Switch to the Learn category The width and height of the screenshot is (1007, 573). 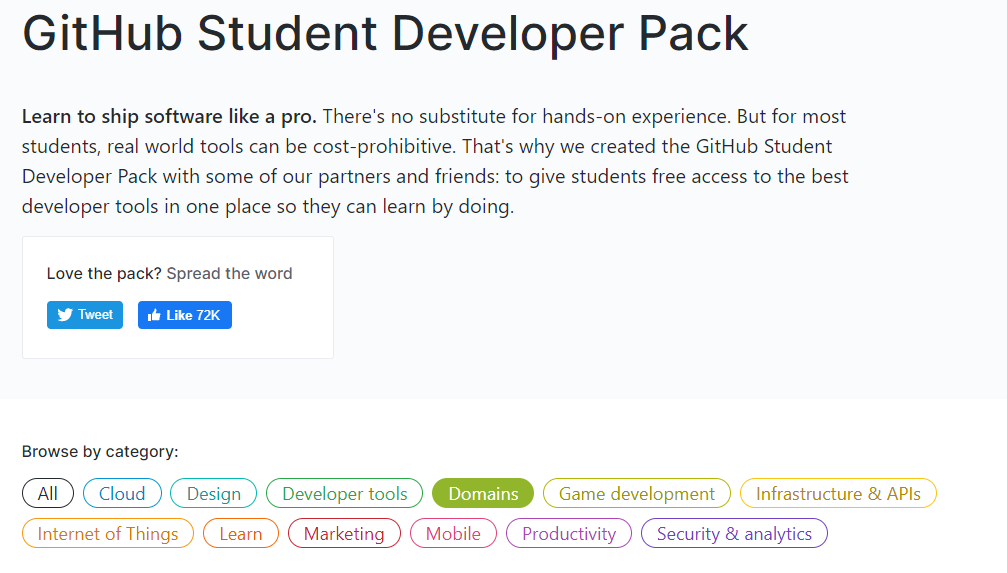pyautogui.click(x=241, y=534)
